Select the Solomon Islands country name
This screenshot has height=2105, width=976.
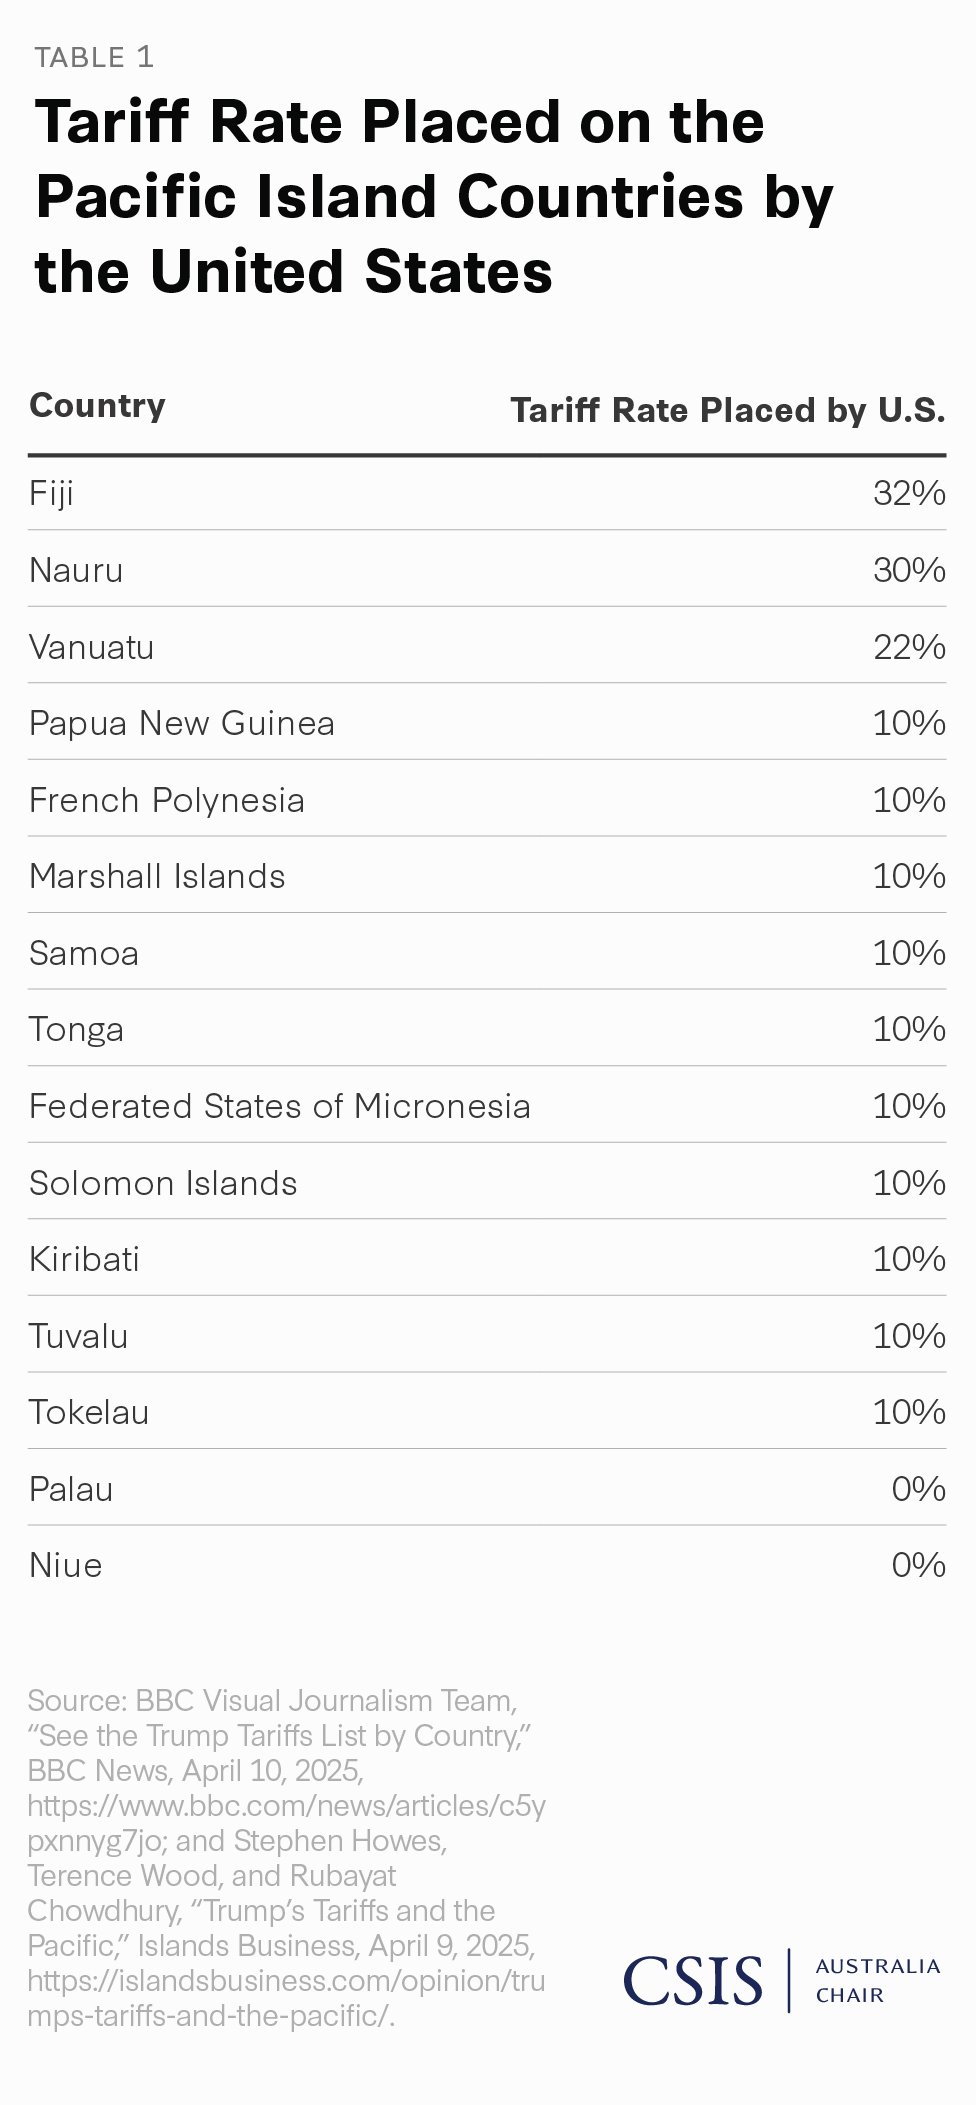click(x=163, y=1183)
